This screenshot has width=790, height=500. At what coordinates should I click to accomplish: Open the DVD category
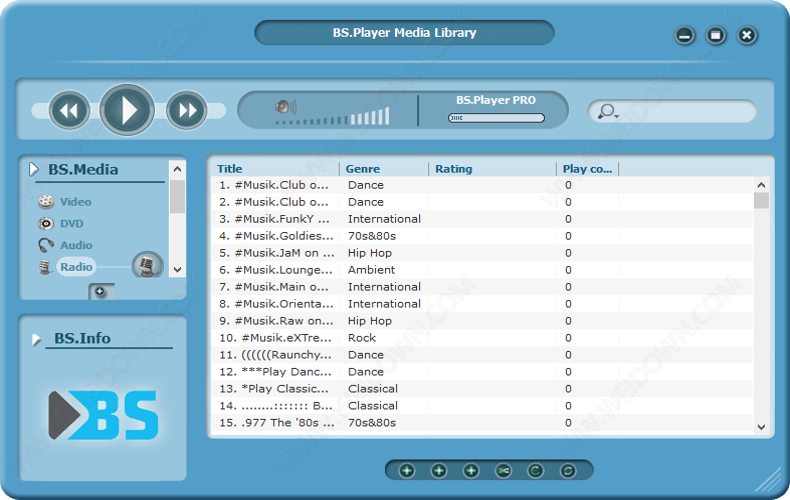(x=72, y=224)
